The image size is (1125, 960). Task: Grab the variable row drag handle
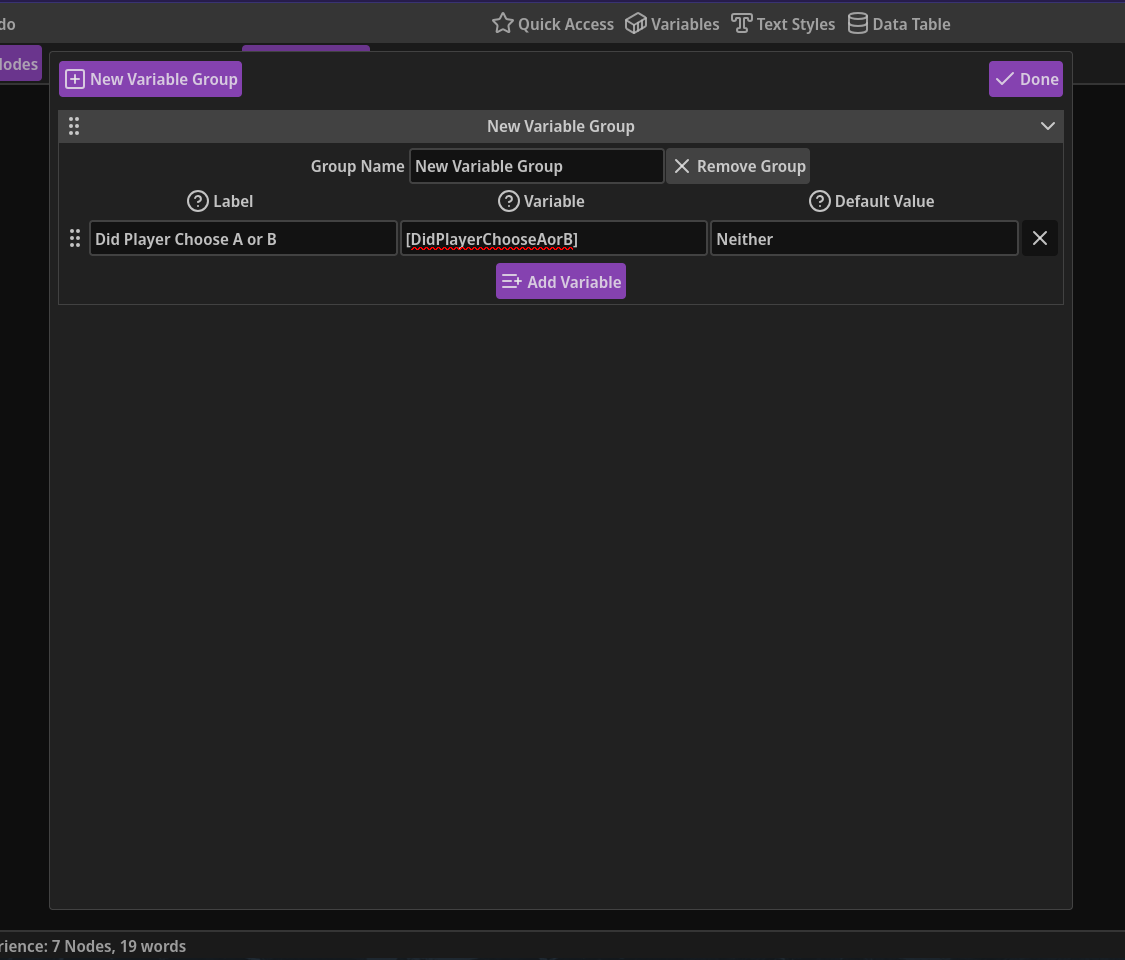(x=74, y=238)
